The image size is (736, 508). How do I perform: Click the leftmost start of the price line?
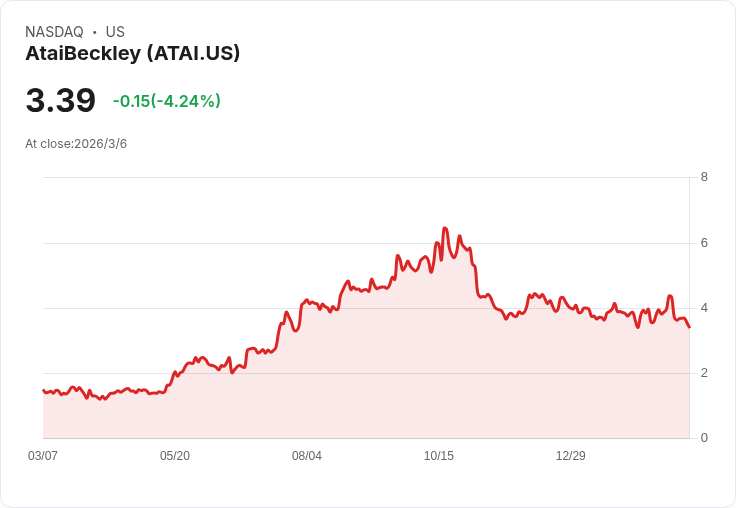43,390
